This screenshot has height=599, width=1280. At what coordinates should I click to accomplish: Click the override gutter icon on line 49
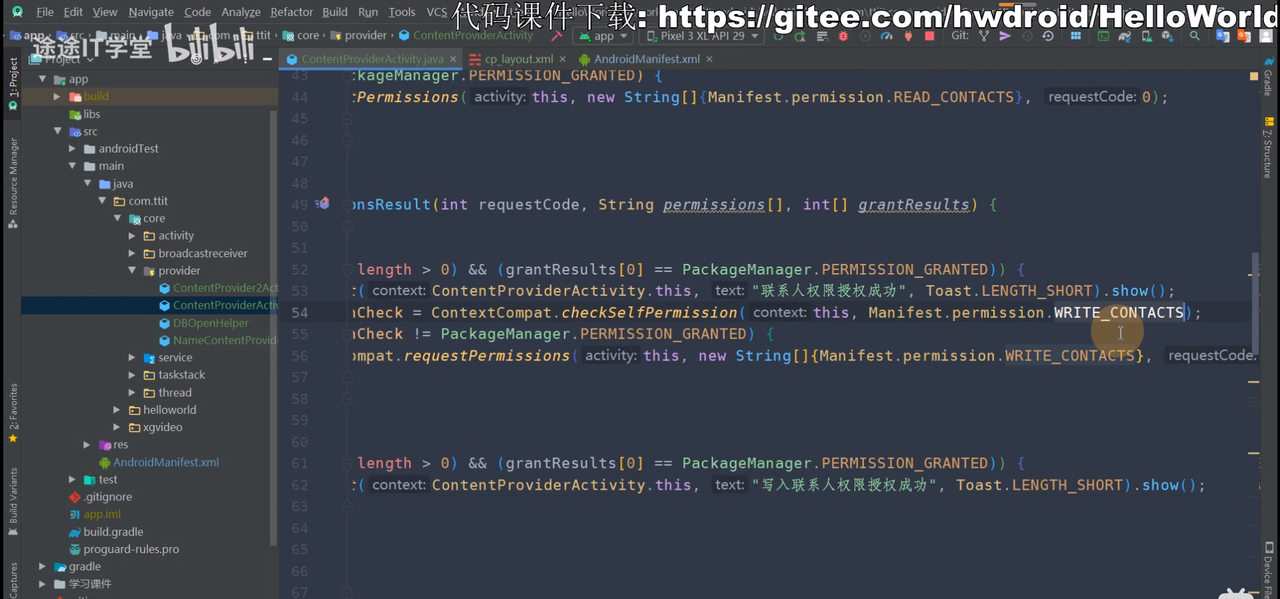click(x=322, y=204)
